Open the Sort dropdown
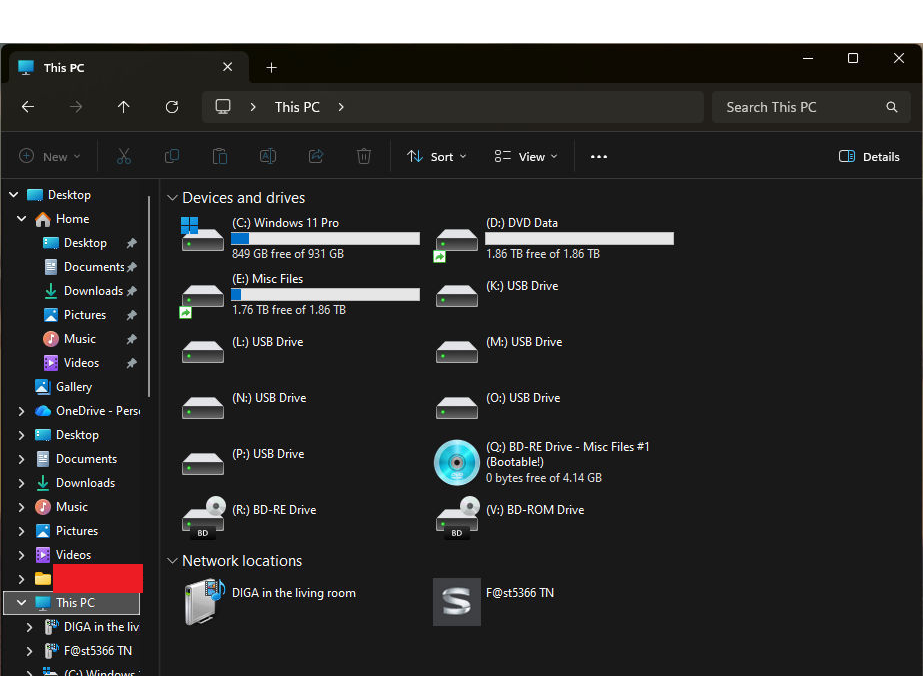Screen dimensions: 923x676 [437, 157]
